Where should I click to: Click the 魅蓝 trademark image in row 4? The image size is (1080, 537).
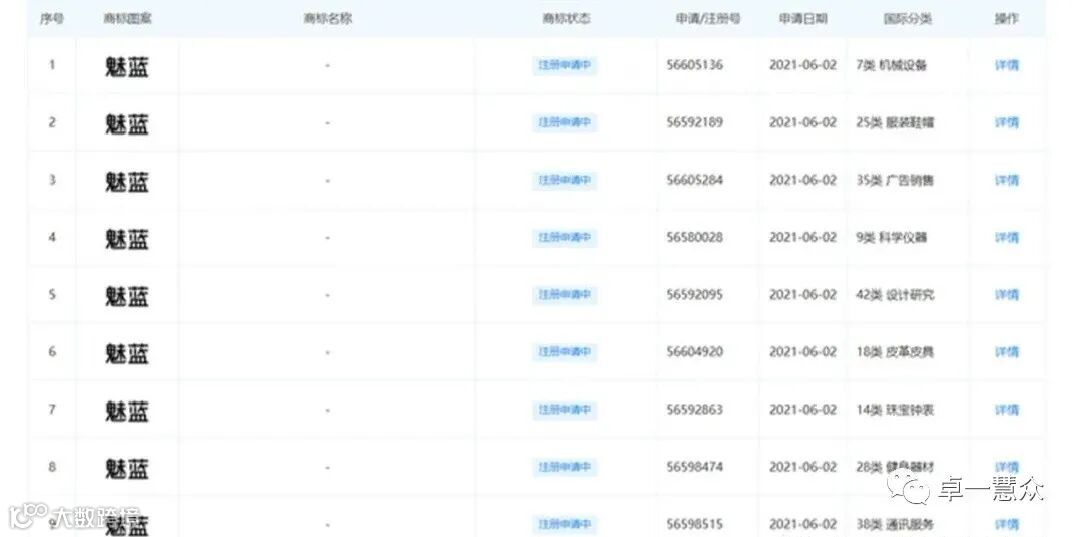(127, 239)
